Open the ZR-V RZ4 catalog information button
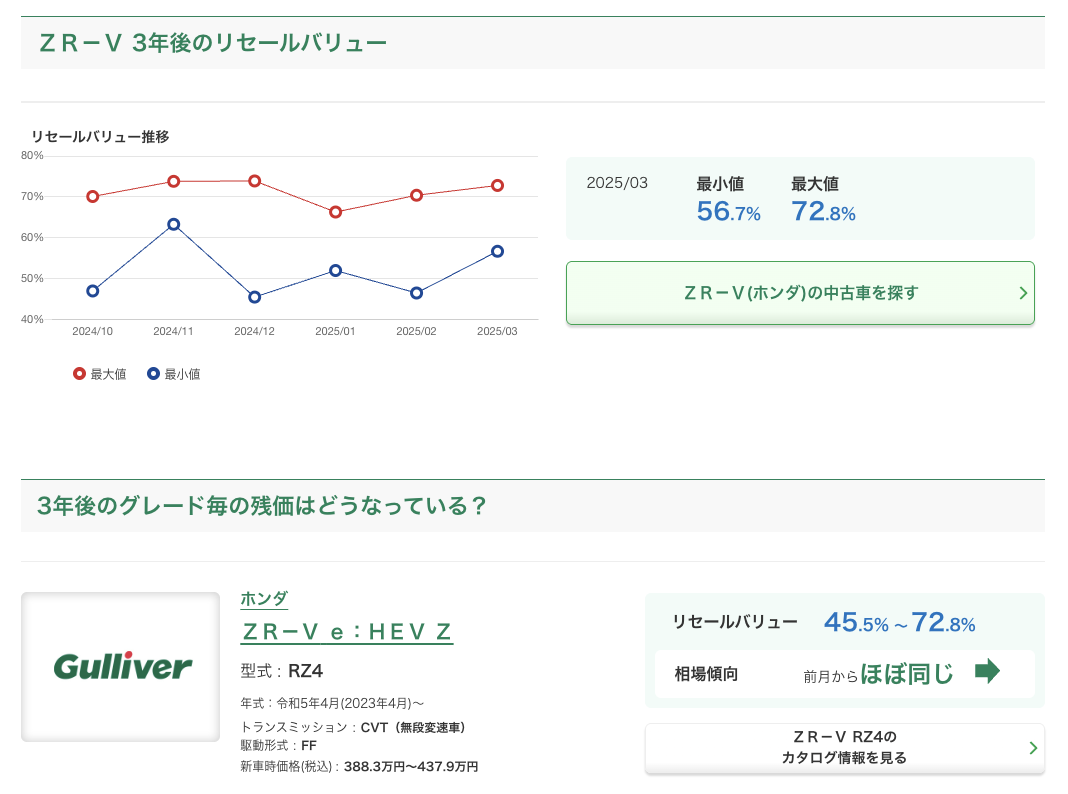 [845, 748]
